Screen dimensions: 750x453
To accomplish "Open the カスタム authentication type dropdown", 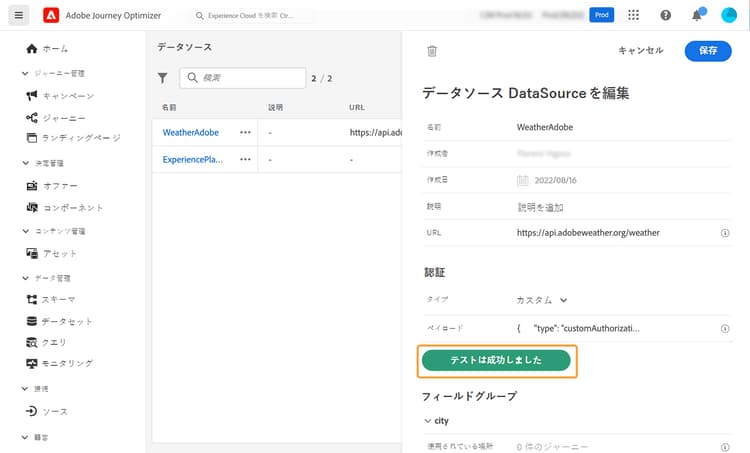I will point(542,300).
